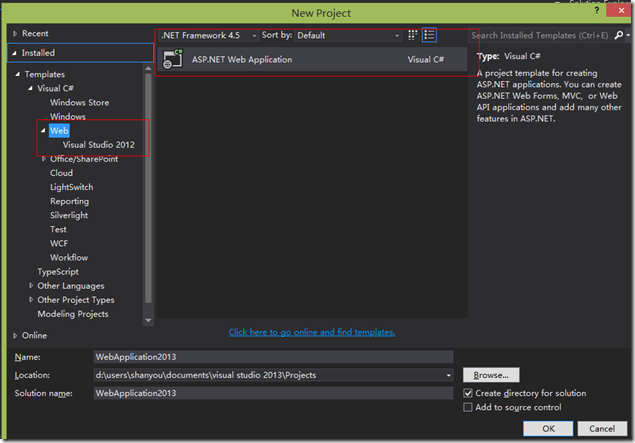This screenshot has width=635, height=443.
Task: Collapse the Installed section
Action: click(x=15, y=53)
